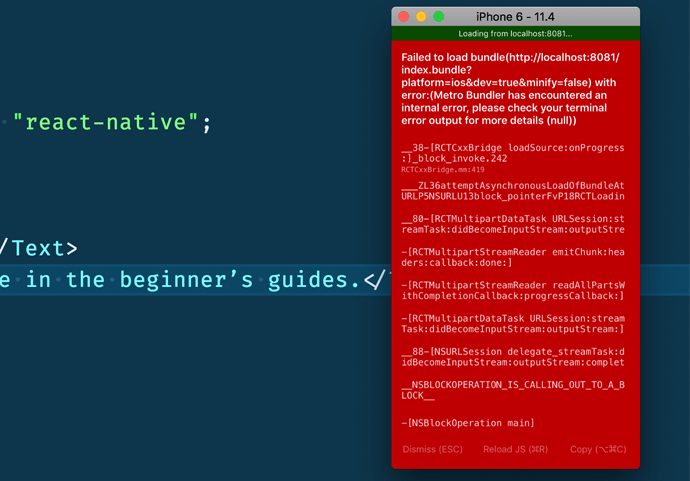Minimize the iPhone 6 simulator window

[421, 17]
